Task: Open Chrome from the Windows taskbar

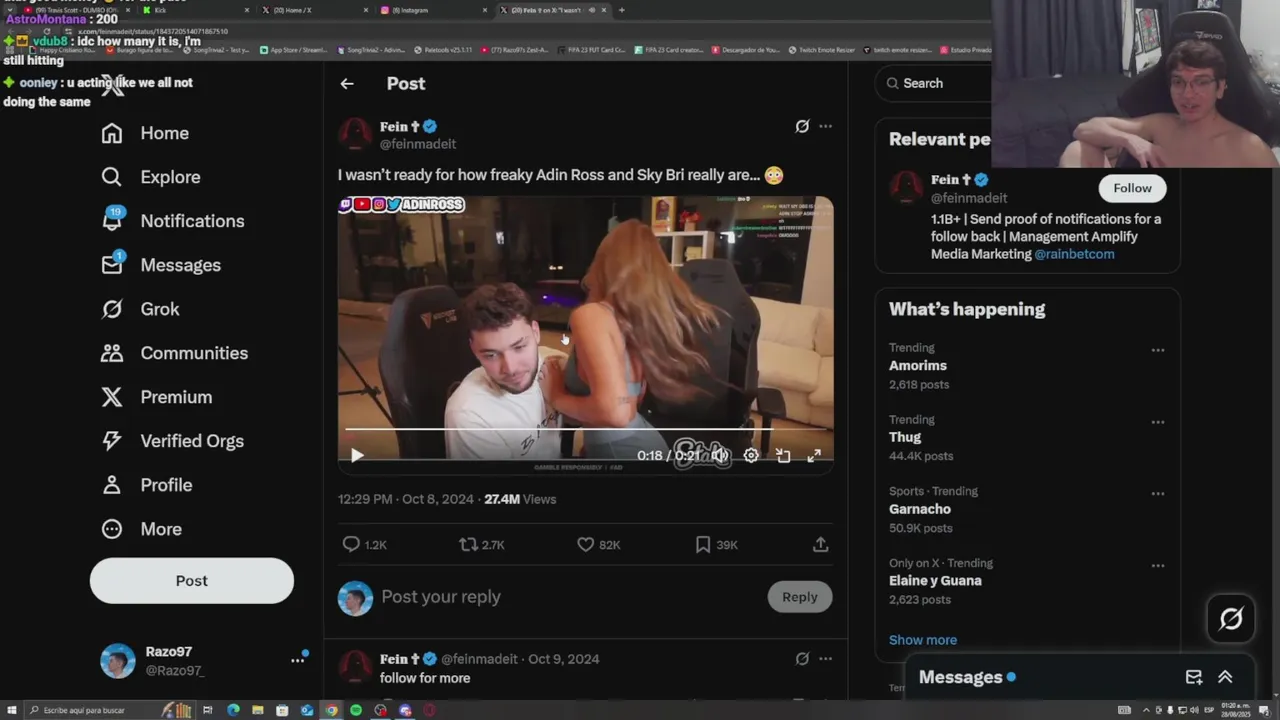Action: (331, 710)
